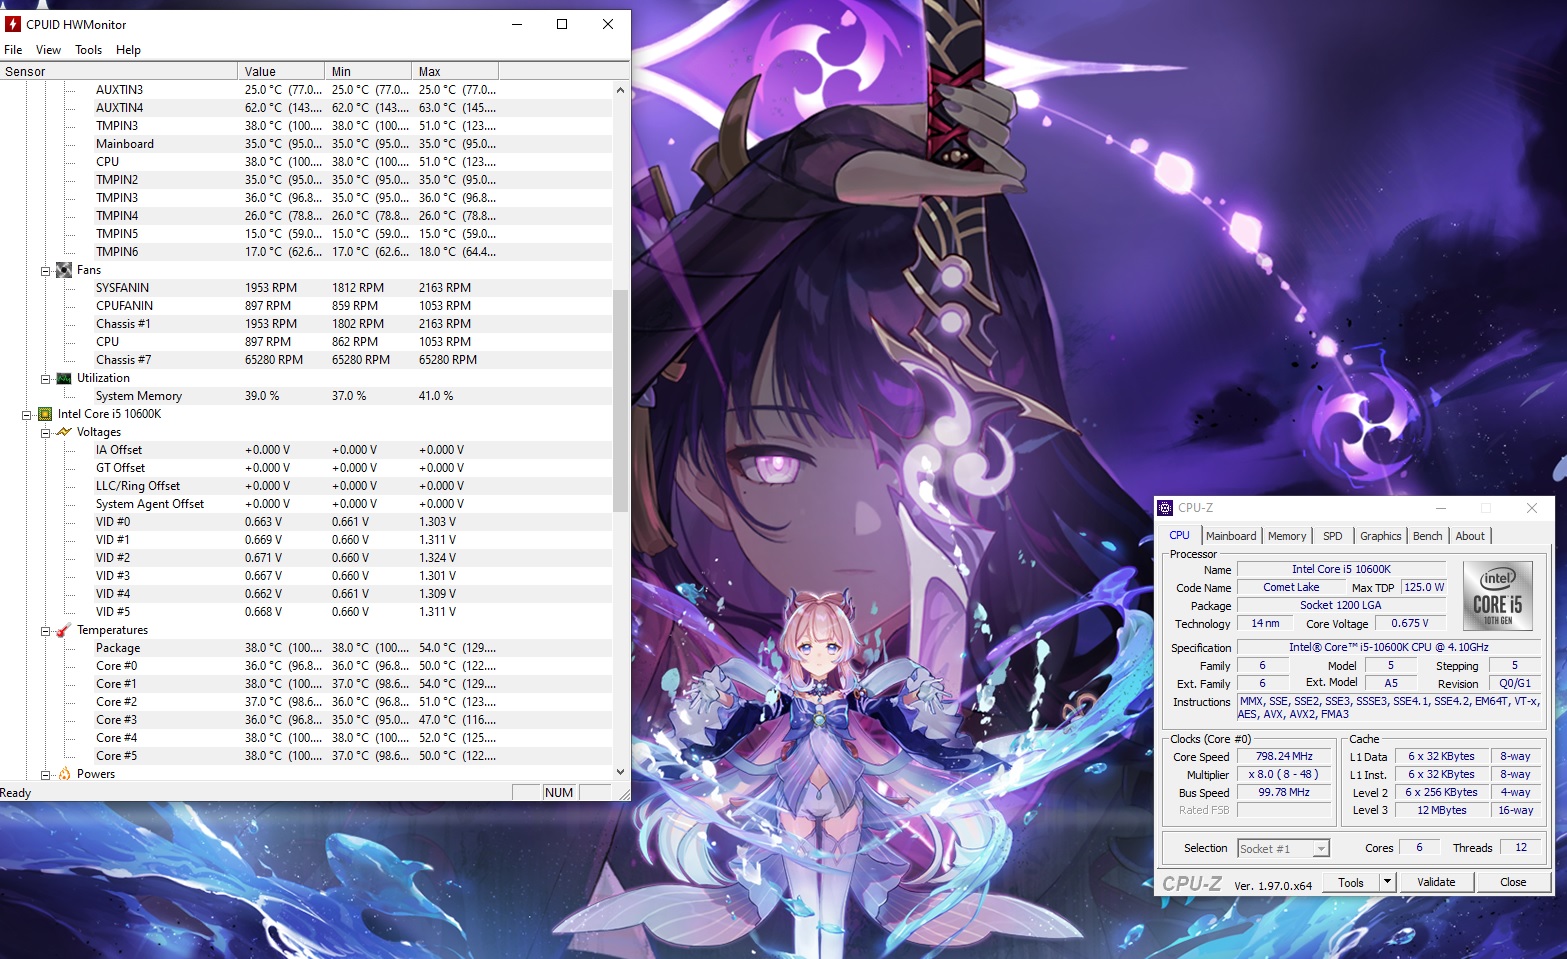Open the Socket #1 selection dropdown
This screenshot has height=959, width=1567.
pos(1321,849)
